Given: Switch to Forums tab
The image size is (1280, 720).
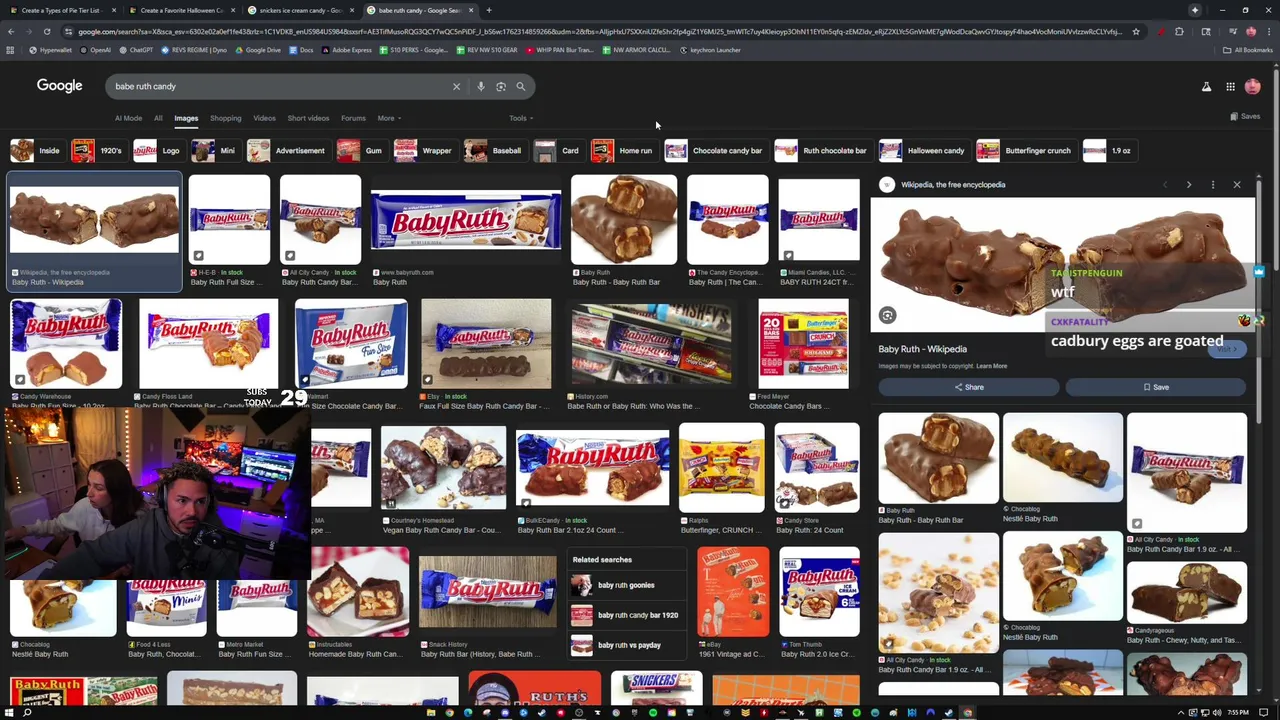Looking at the screenshot, I should 353,118.
